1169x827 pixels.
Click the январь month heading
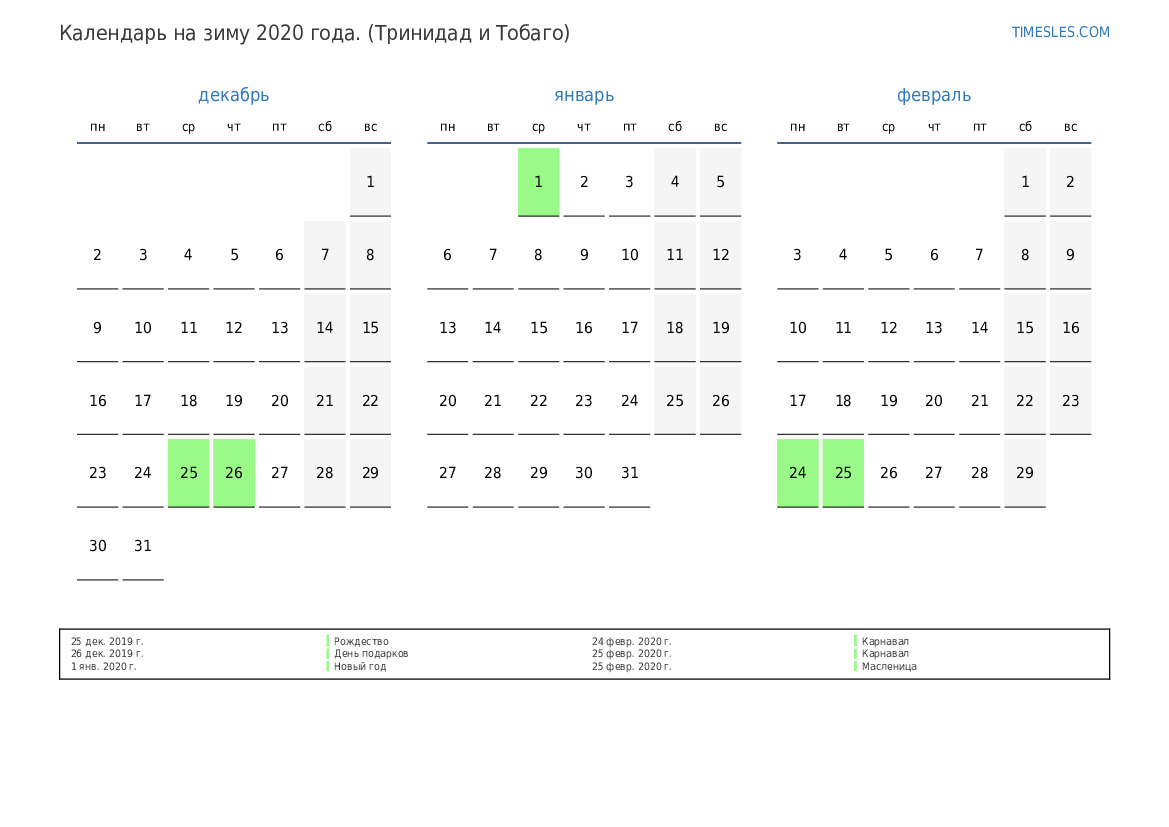[584, 95]
